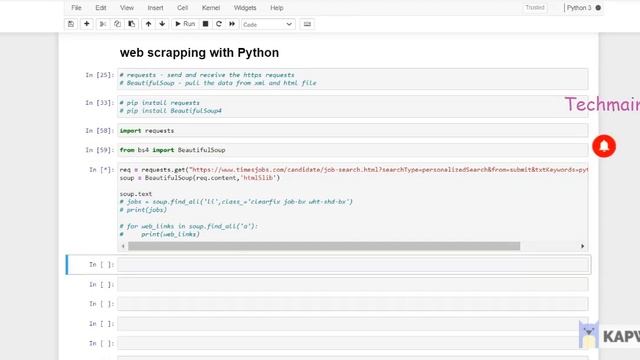The width and height of the screenshot is (640, 360).
Task: Click the Trusted notebook indicator
Action: click(x=535, y=7)
